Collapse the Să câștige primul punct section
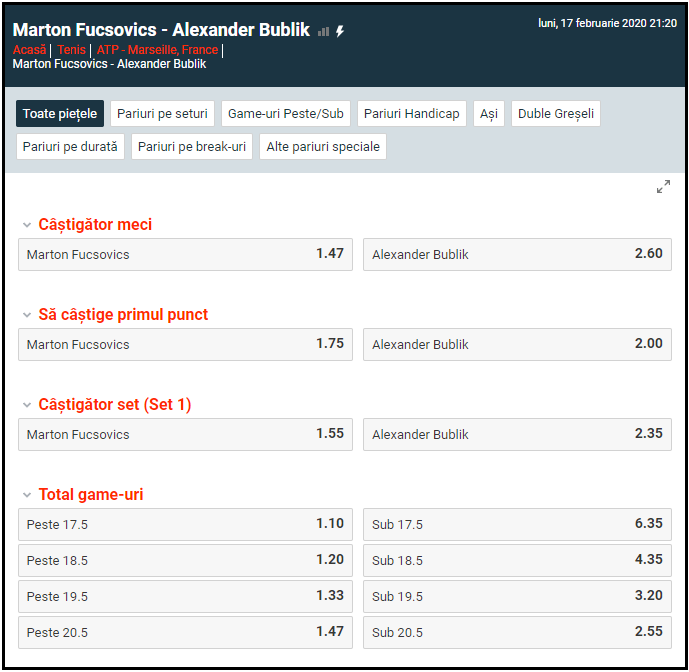The width and height of the screenshot is (689, 672). point(27,315)
